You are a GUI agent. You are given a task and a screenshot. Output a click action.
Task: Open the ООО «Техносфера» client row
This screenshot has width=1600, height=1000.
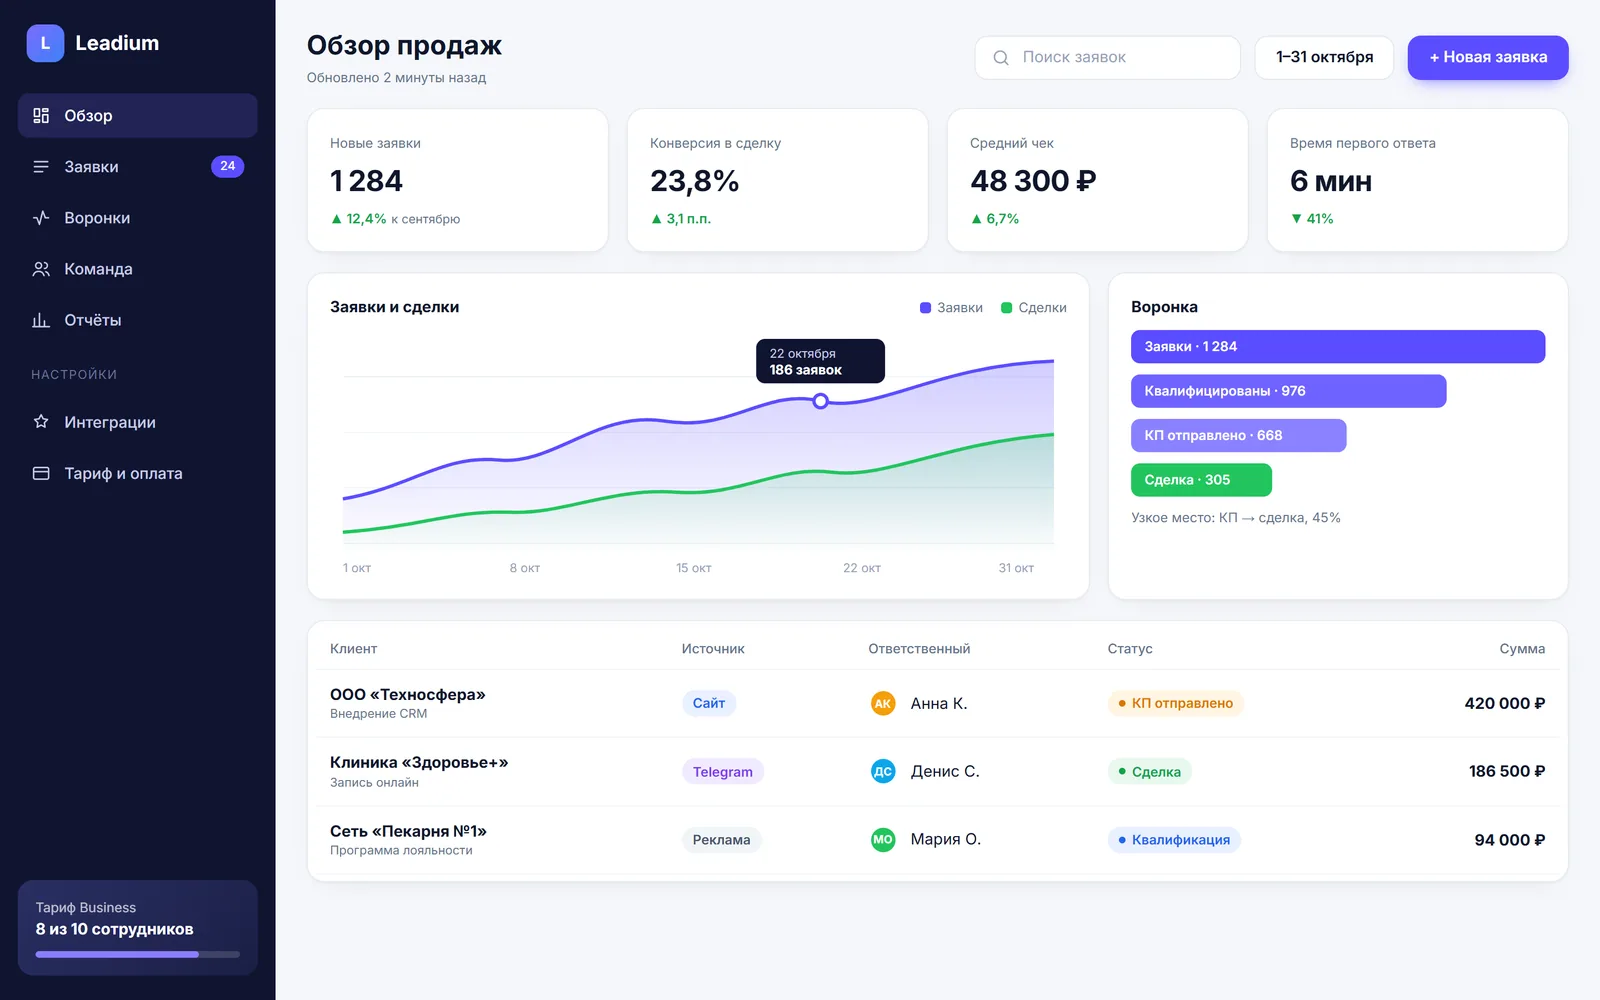[937, 703]
